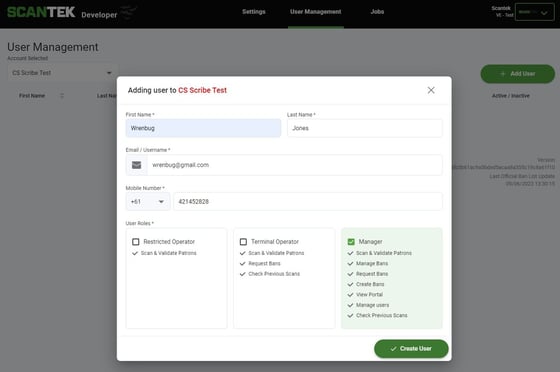Screen dimensions: 560x372
Task: Expand the CS Scribe Test account dropdown
Action: 62,73
